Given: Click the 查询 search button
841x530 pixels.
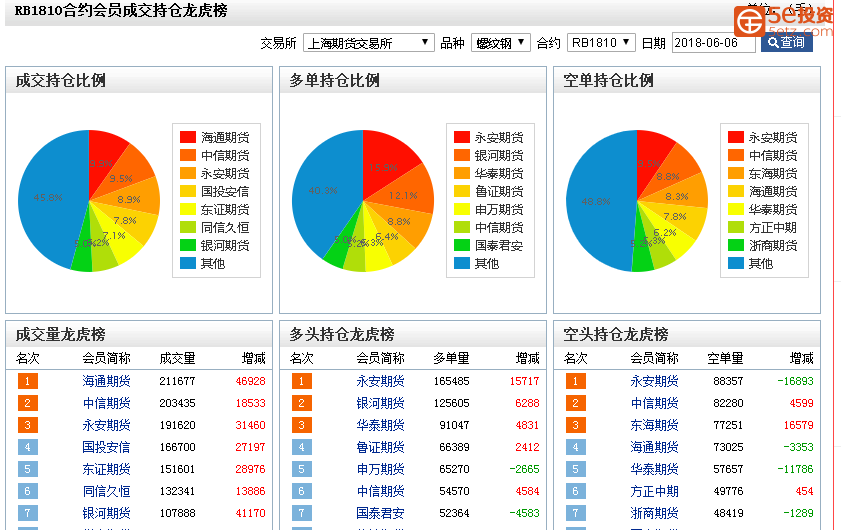Looking at the screenshot, I should pos(786,42).
